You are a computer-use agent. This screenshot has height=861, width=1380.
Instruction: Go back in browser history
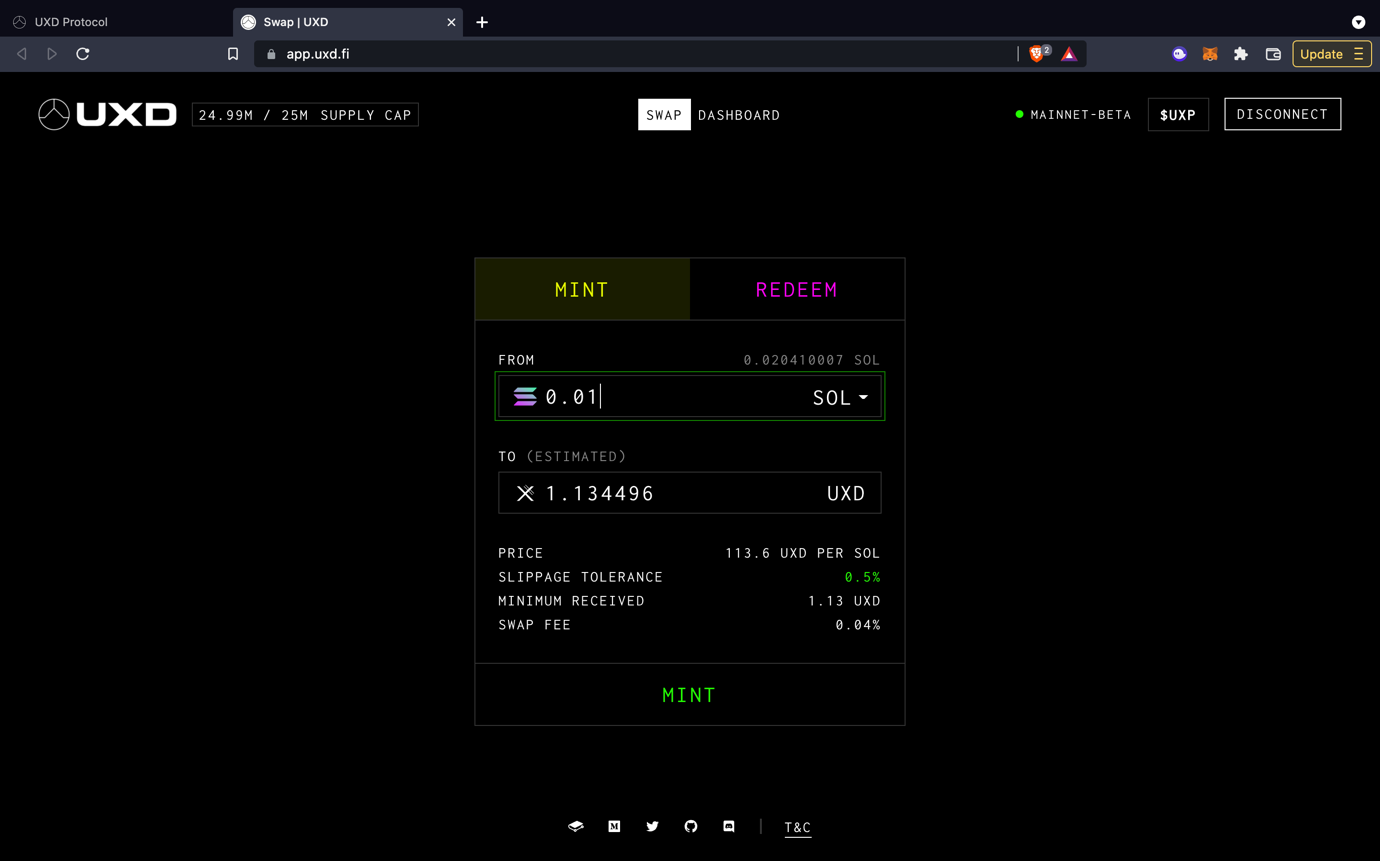[22, 54]
